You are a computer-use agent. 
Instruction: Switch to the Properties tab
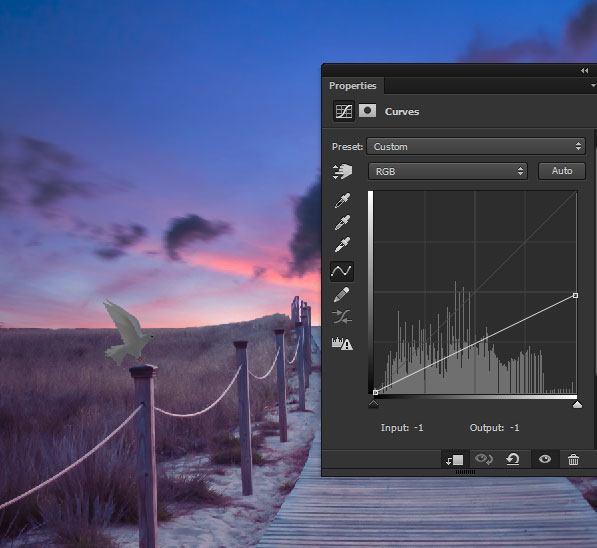coord(353,86)
